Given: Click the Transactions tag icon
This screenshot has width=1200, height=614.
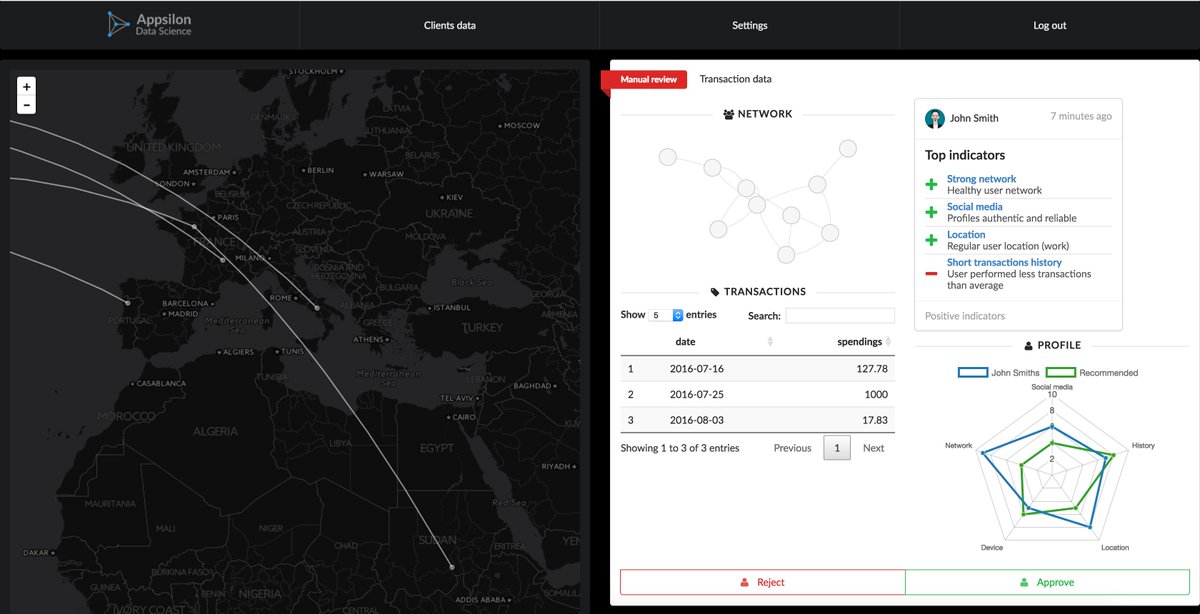Looking at the screenshot, I should [x=715, y=292].
